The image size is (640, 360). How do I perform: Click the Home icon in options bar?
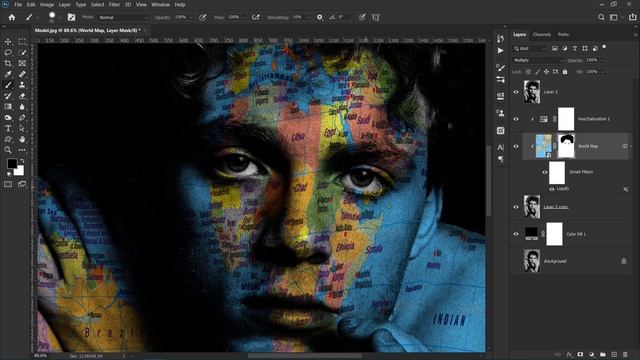[12, 17]
